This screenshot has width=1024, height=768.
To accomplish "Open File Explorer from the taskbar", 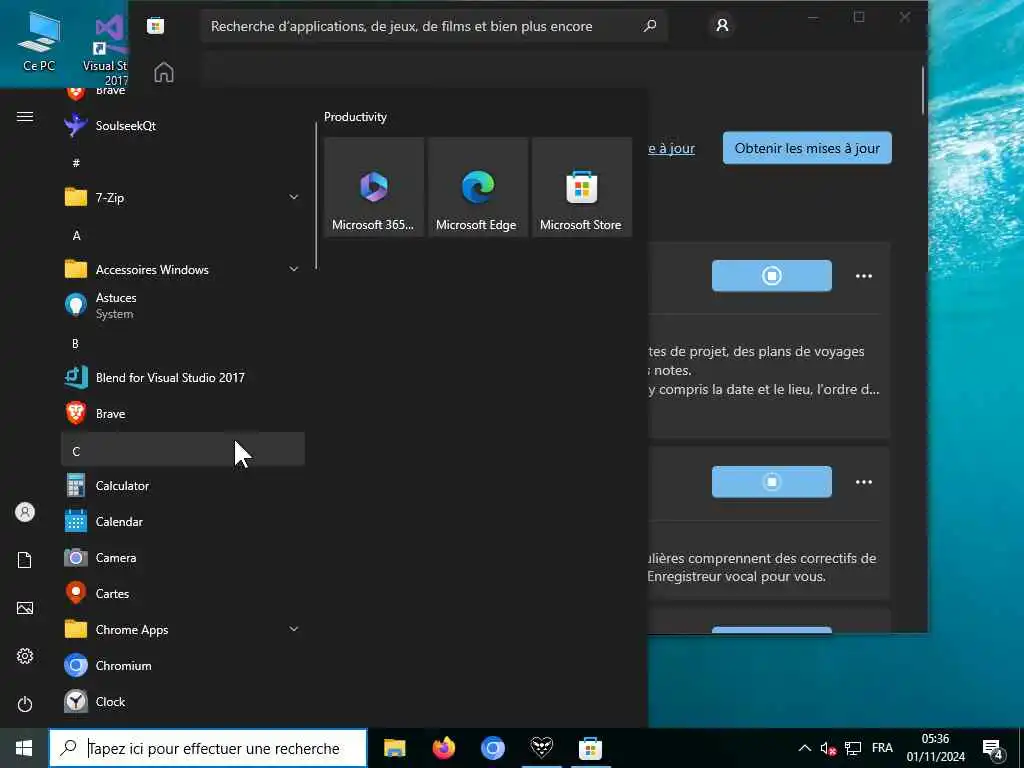I will click(x=394, y=748).
